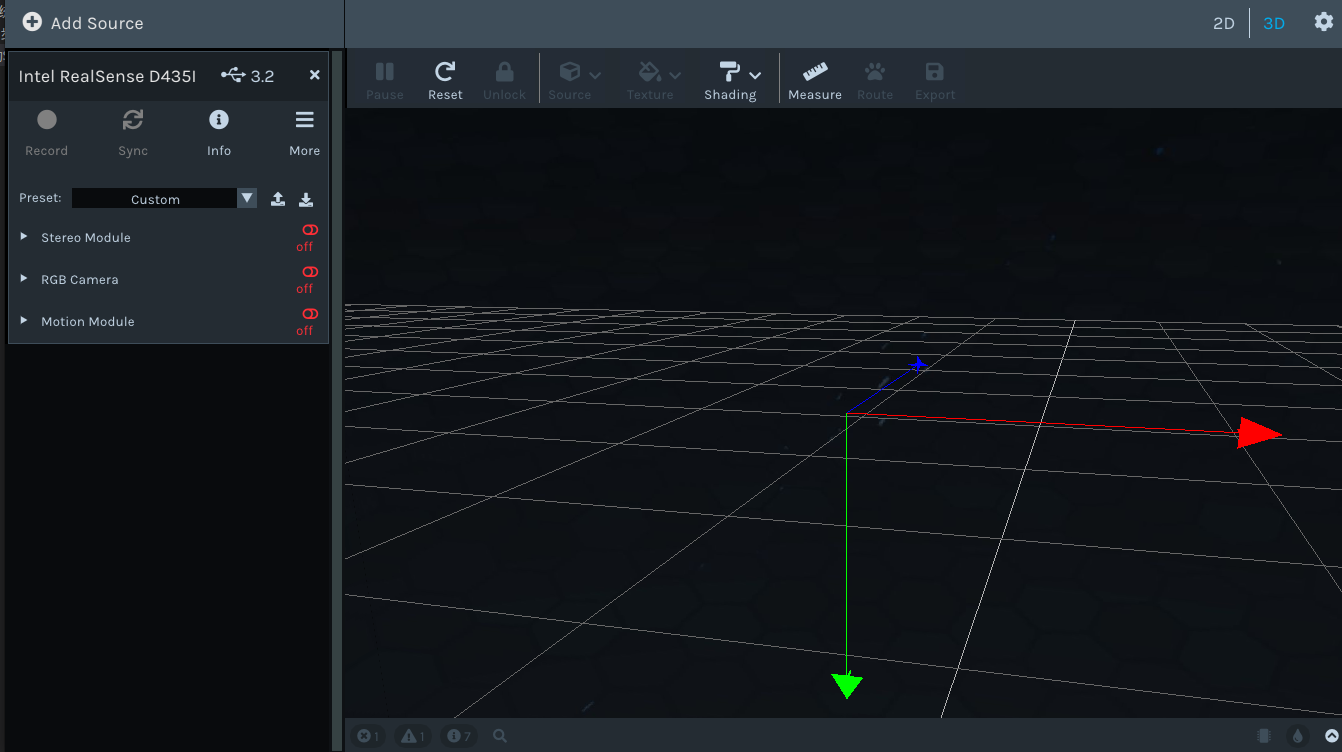Click the Intel RealSense D435I title
Image resolution: width=1342 pixels, height=752 pixels.
point(107,76)
